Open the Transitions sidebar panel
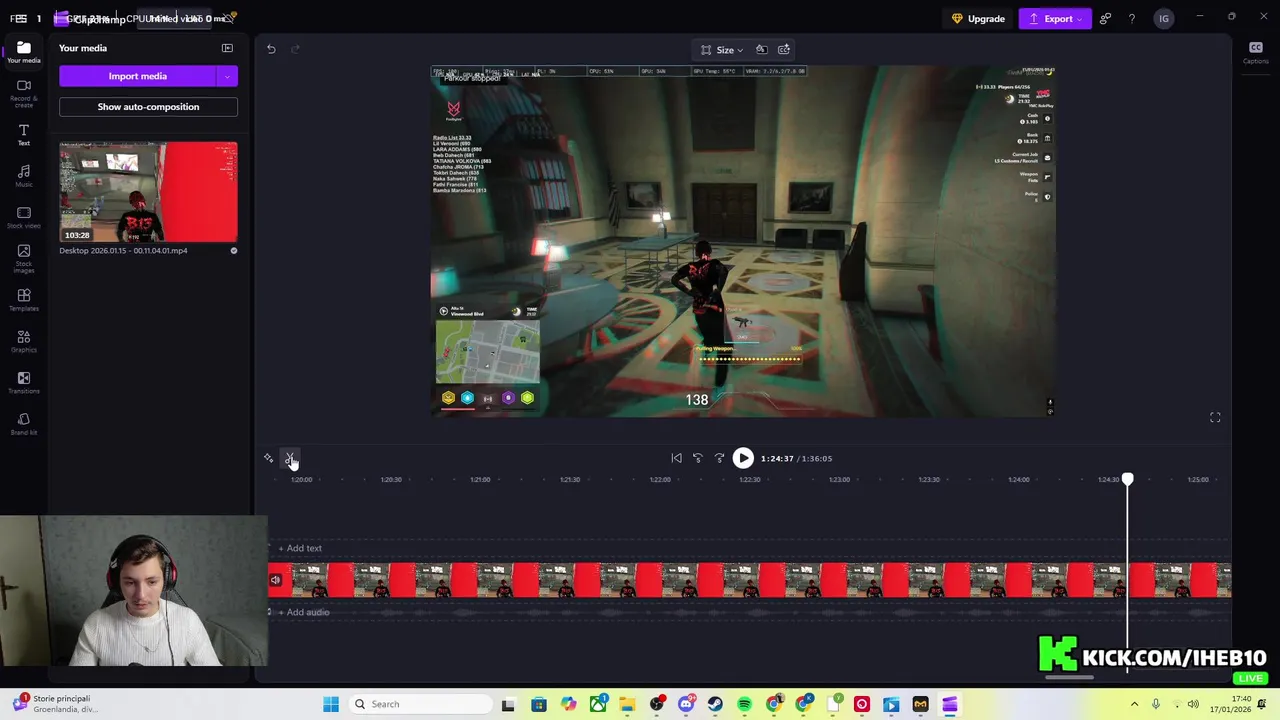Image resolution: width=1280 pixels, height=720 pixels. point(24,383)
